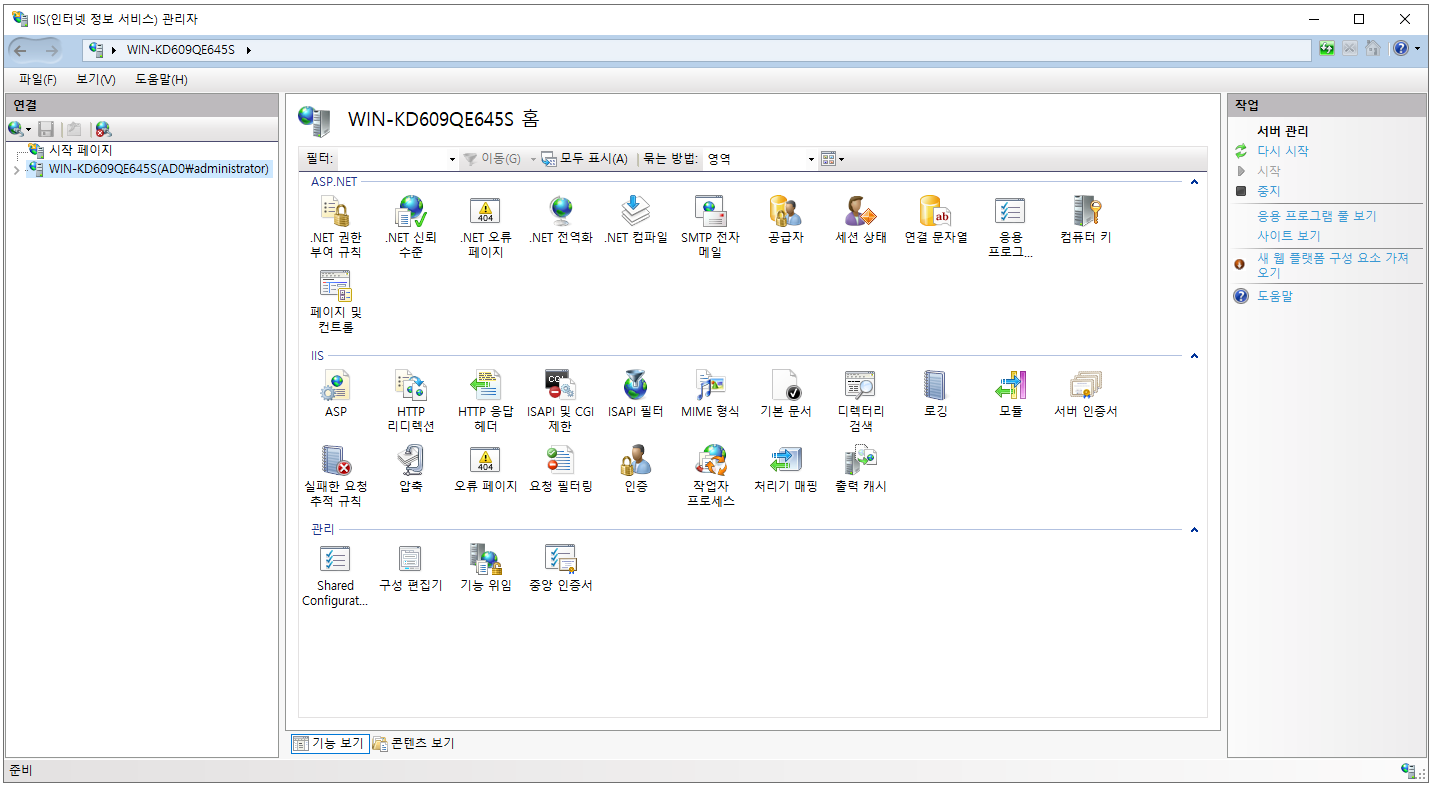Open 서버 인증서 feature
This screenshot has width=1433, height=788.
click(x=1086, y=394)
